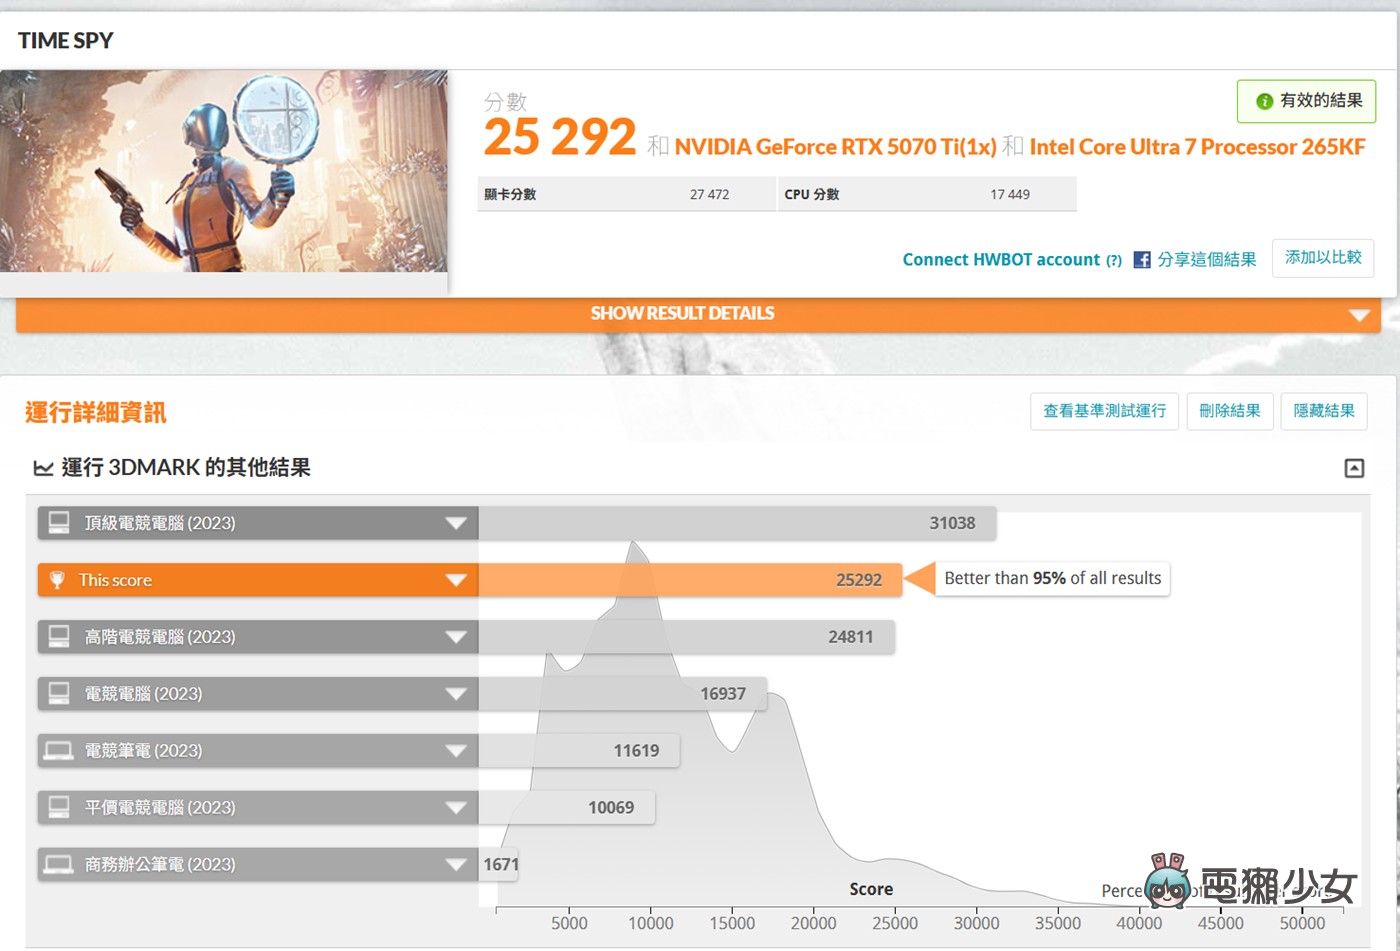This screenshot has width=1400, height=951.
Task: Click the laptop icon for 商務辦公筆電 (2023)
Action: point(59,864)
